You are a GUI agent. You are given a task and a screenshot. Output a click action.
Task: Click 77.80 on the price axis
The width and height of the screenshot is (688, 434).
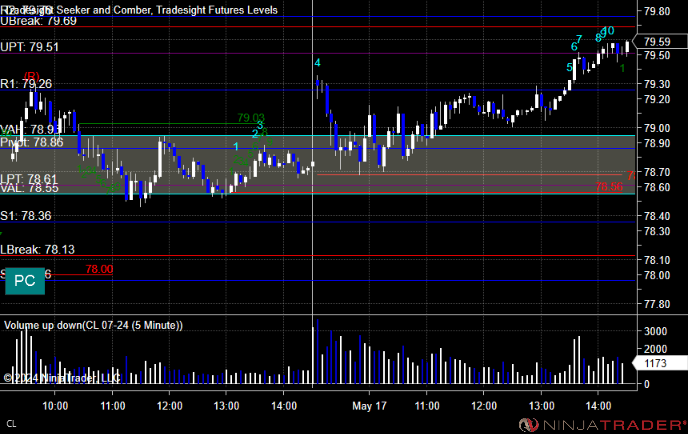coord(657,304)
